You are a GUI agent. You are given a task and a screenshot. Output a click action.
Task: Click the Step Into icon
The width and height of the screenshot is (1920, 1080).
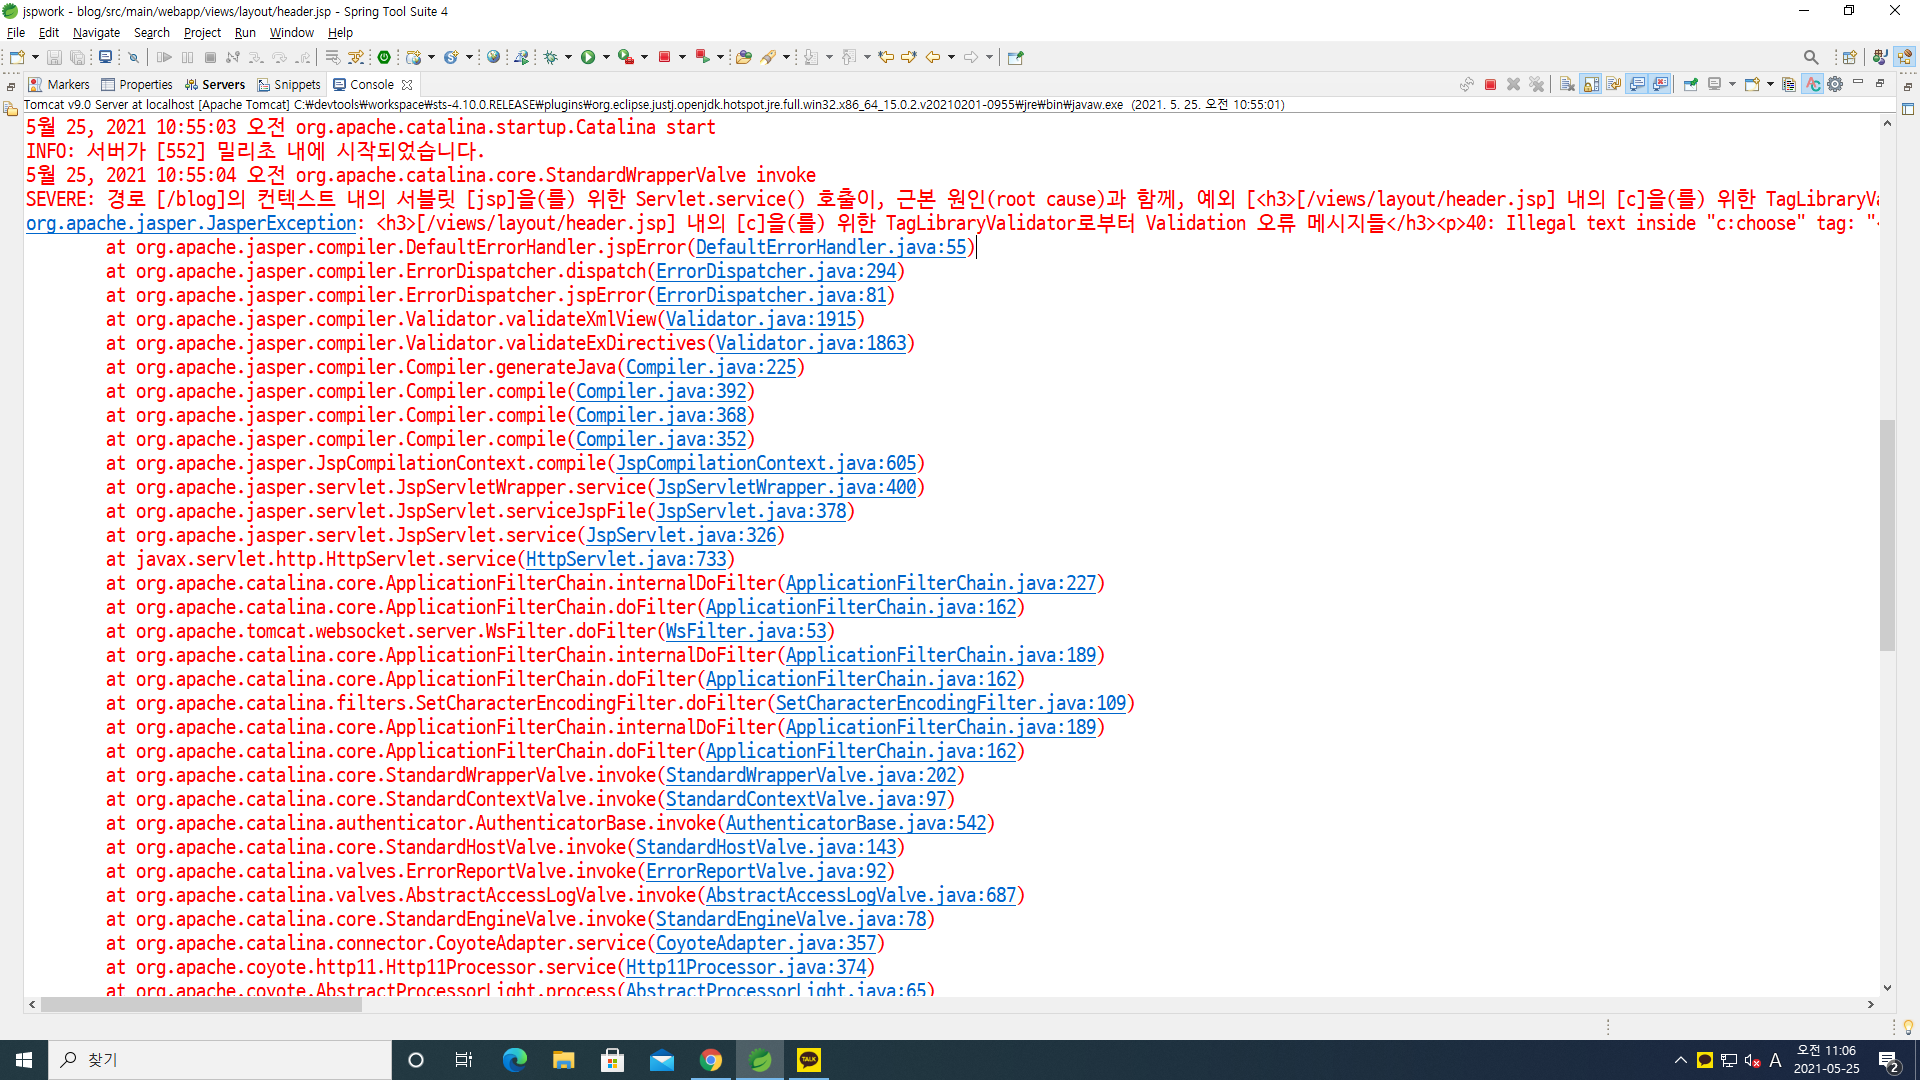pyautogui.click(x=256, y=57)
